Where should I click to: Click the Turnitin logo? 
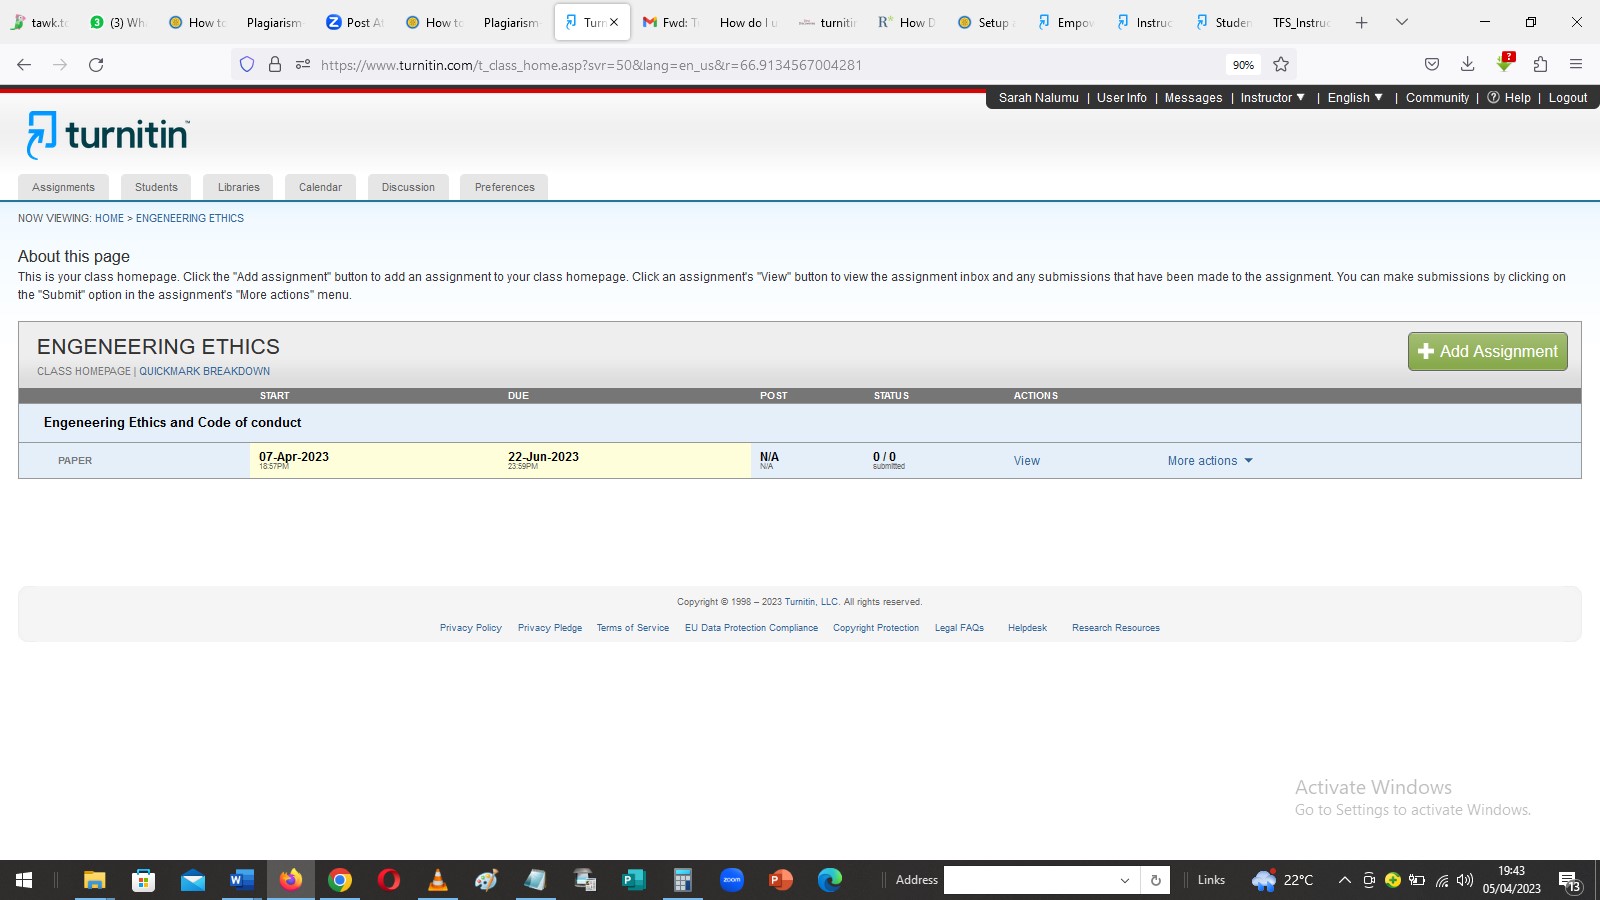tap(108, 134)
